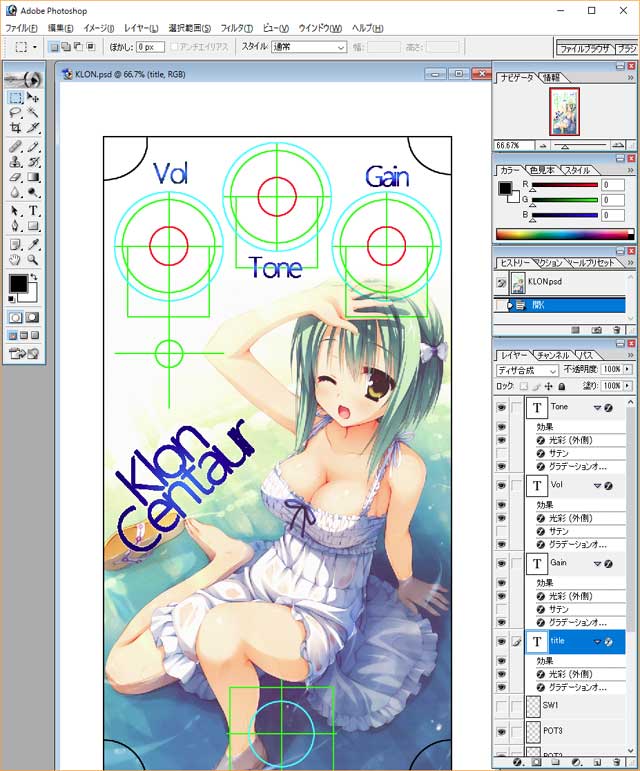
Task: Select the Blur tool
Action: pos(16,192)
